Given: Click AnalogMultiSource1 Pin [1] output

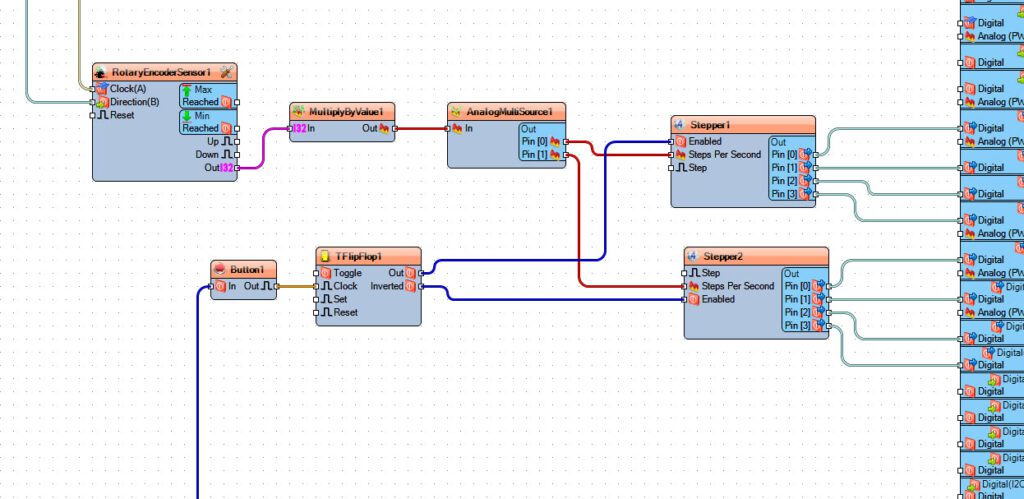Looking at the screenshot, I should coord(566,155).
